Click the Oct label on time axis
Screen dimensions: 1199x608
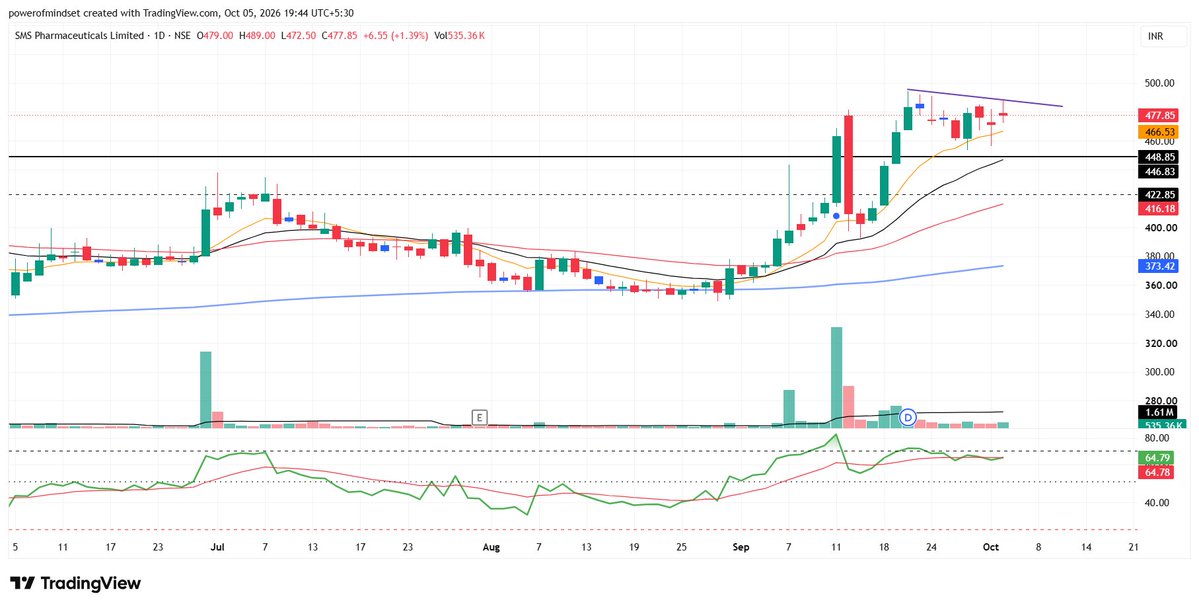pyautogui.click(x=989, y=548)
